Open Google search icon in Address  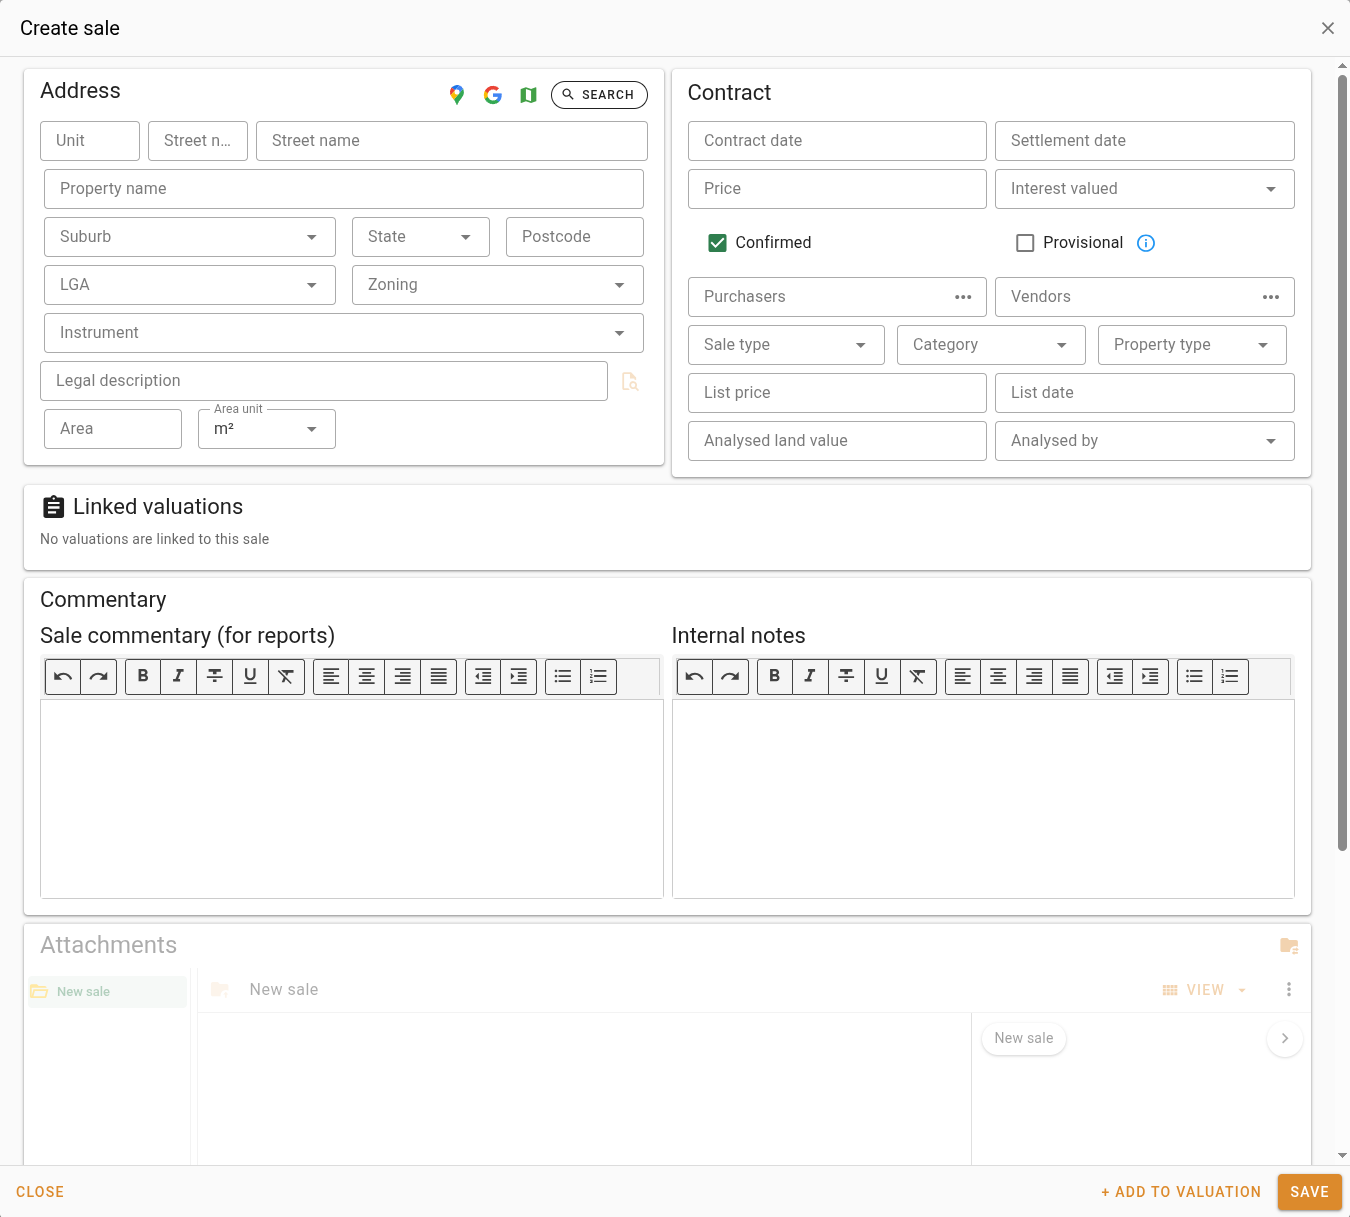[493, 95]
